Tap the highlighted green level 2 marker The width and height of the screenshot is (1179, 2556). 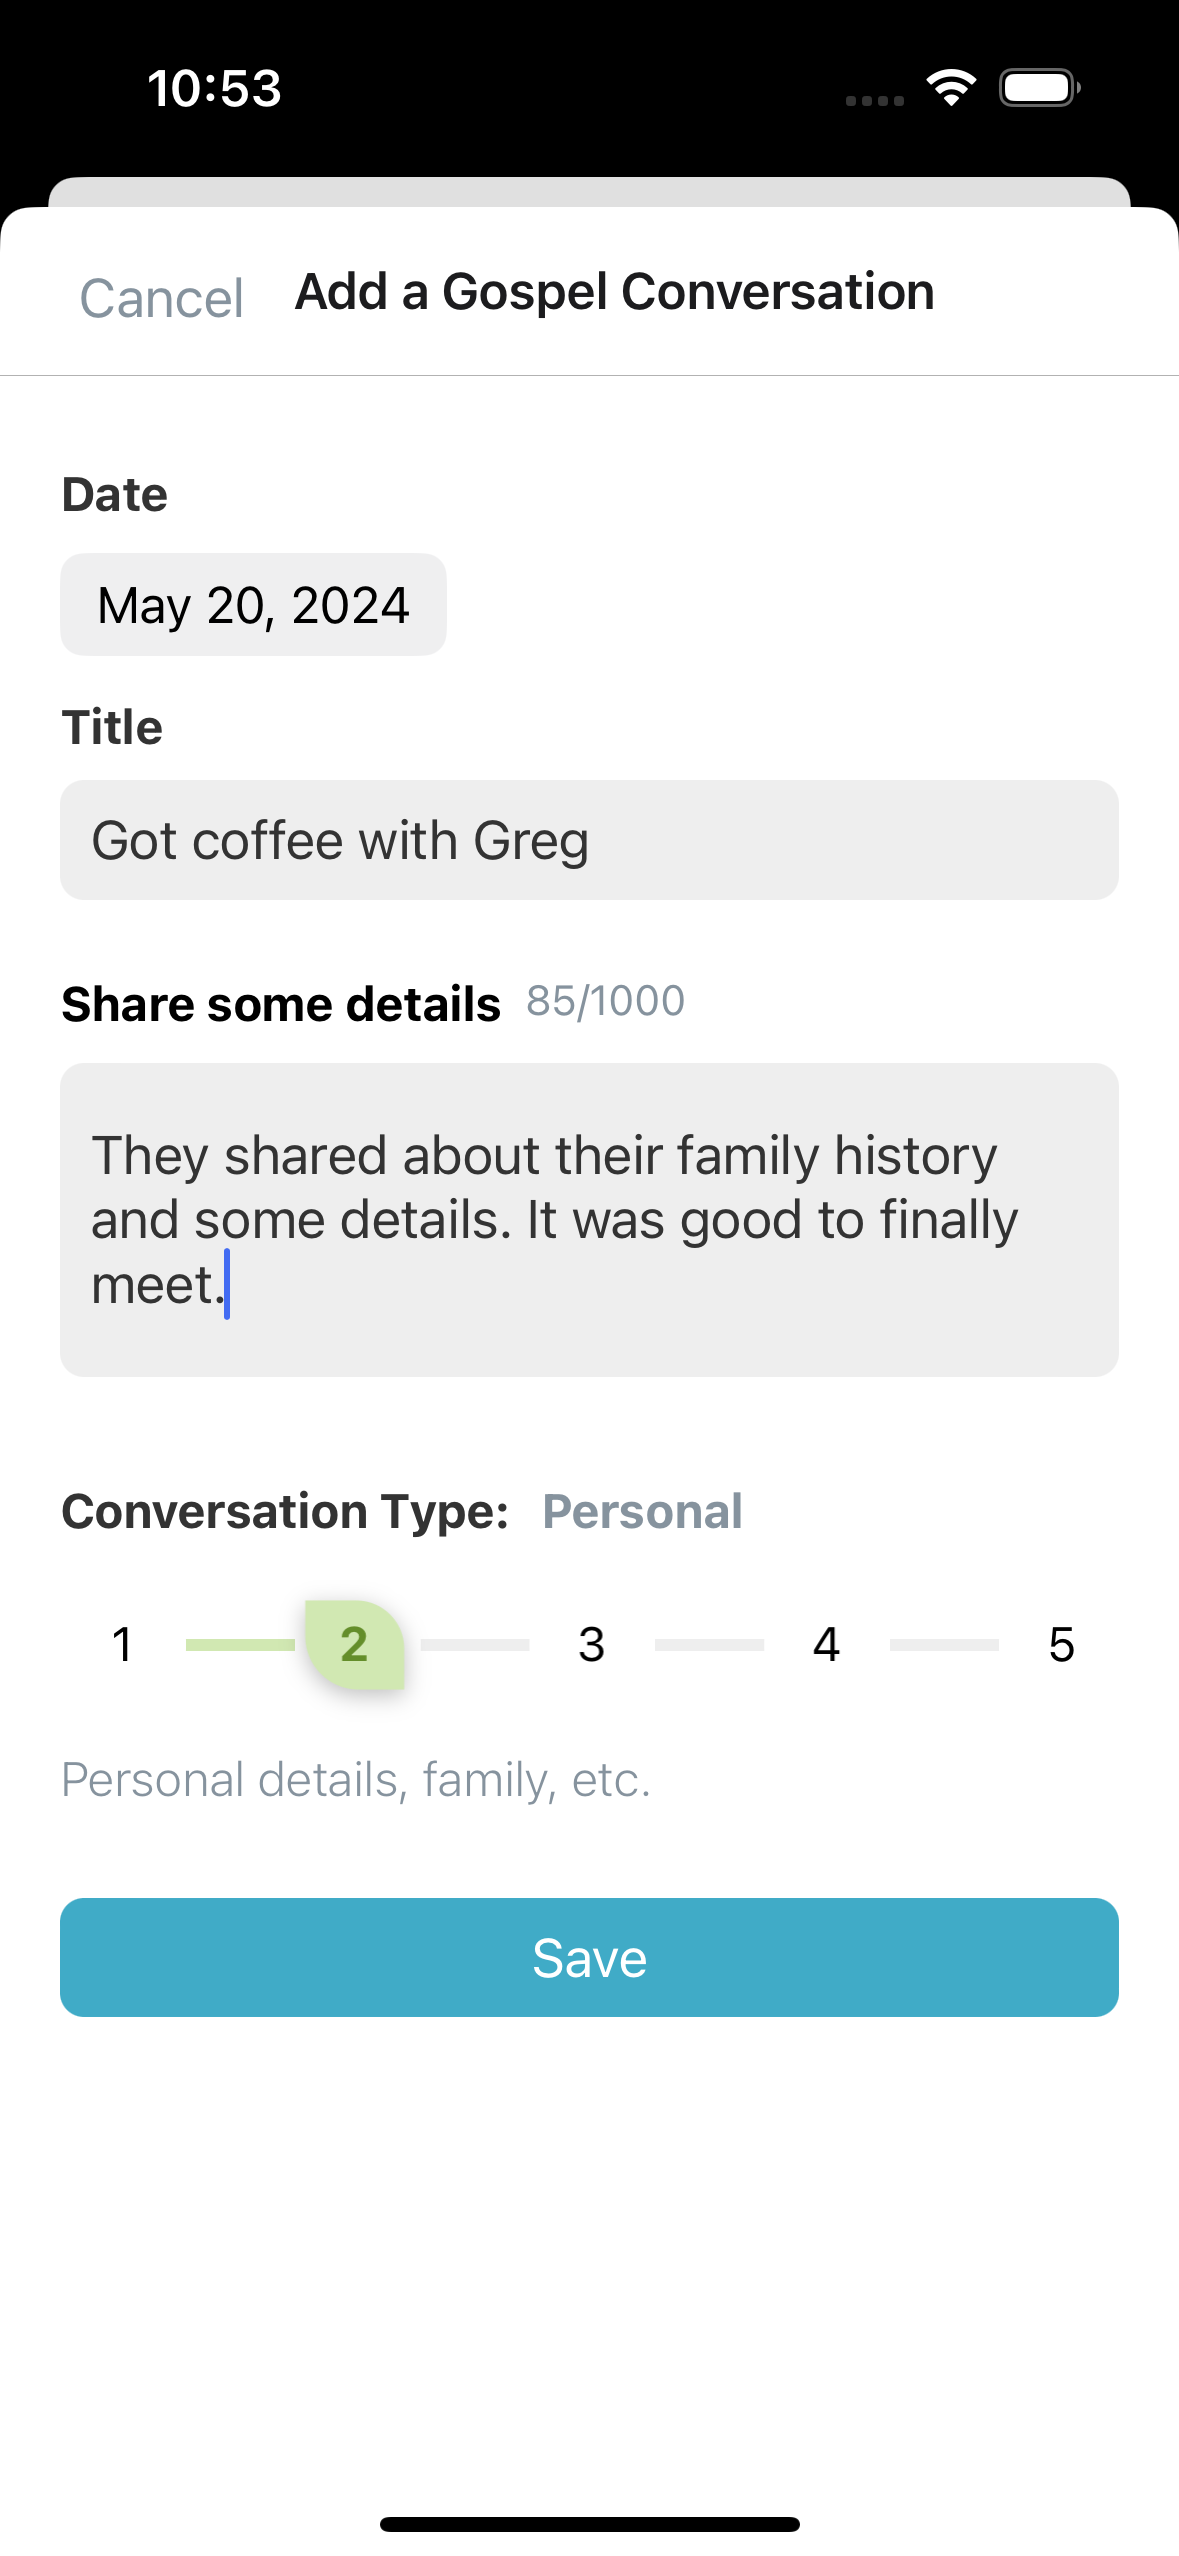[355, 1645]
